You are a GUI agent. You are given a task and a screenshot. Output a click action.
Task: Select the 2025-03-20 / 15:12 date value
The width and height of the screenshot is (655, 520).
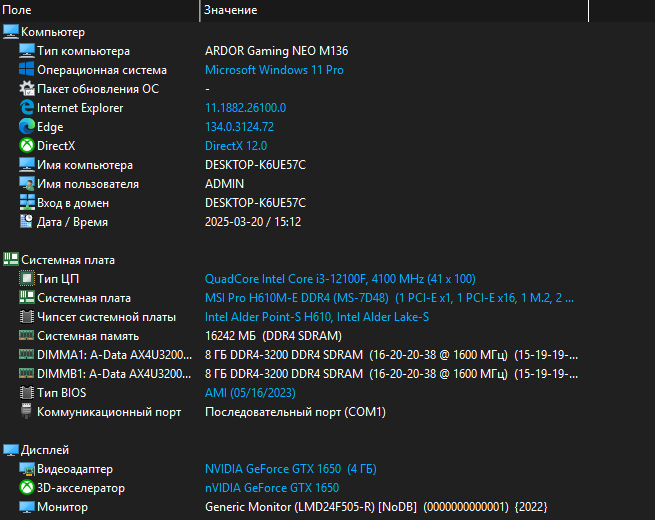tap(253, 222)
